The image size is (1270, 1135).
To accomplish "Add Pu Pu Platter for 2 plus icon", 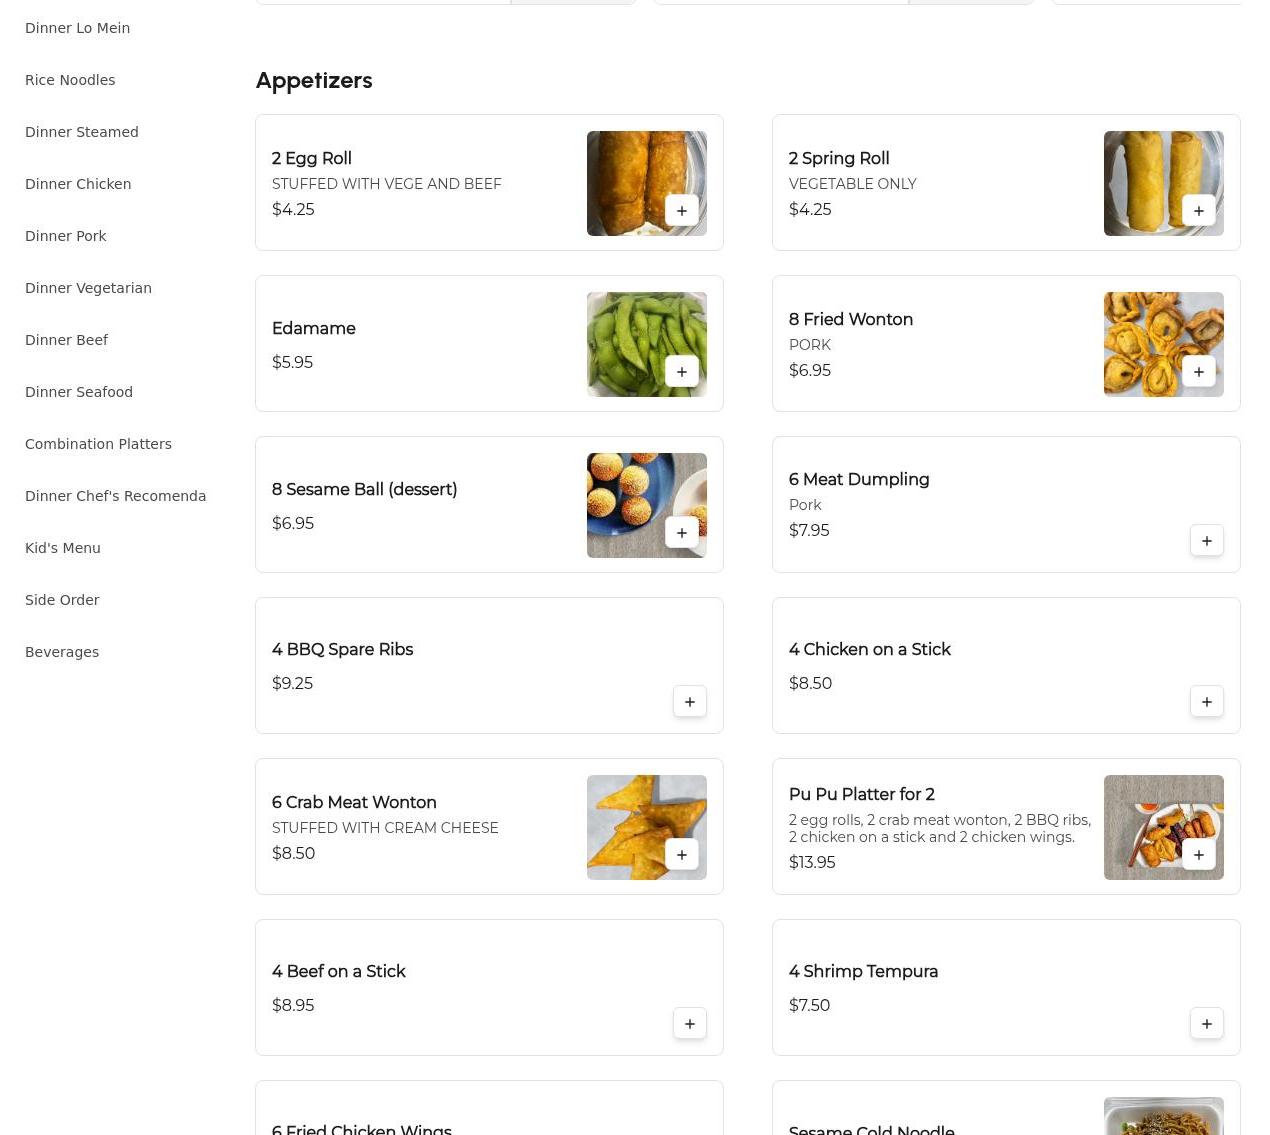I will pyautogui.click(x=1198, y=854).
